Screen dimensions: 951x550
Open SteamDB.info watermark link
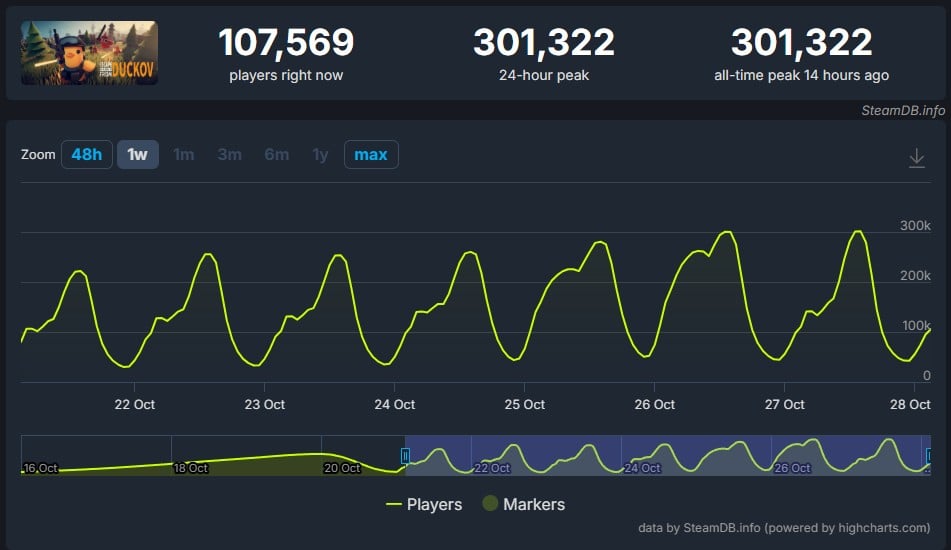click(903, 110)
